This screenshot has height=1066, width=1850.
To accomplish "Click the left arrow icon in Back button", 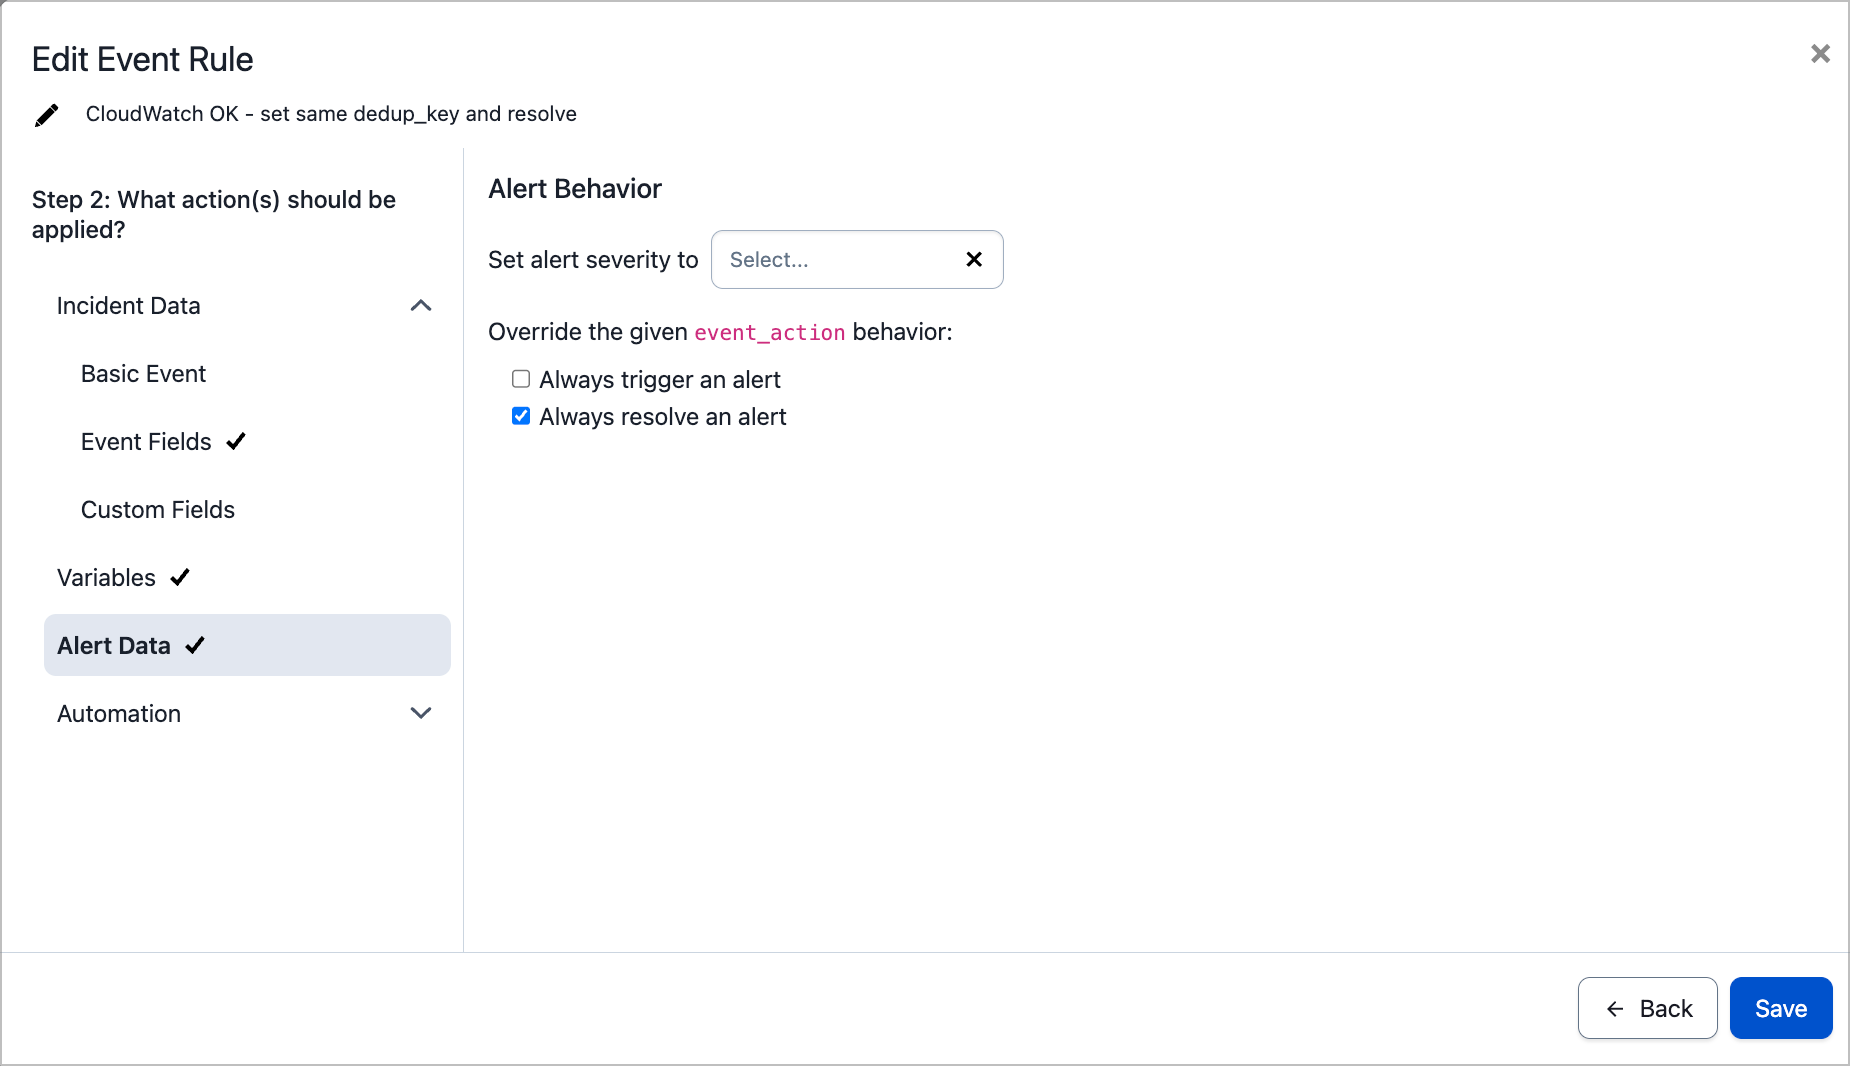I will (1614, 1009).
